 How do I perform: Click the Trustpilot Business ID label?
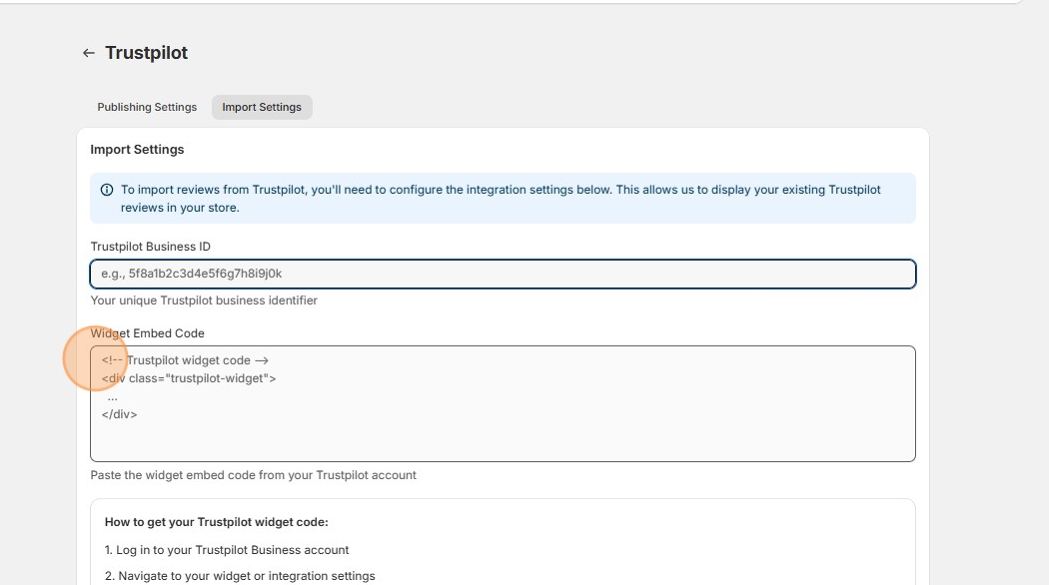(151, 246)
